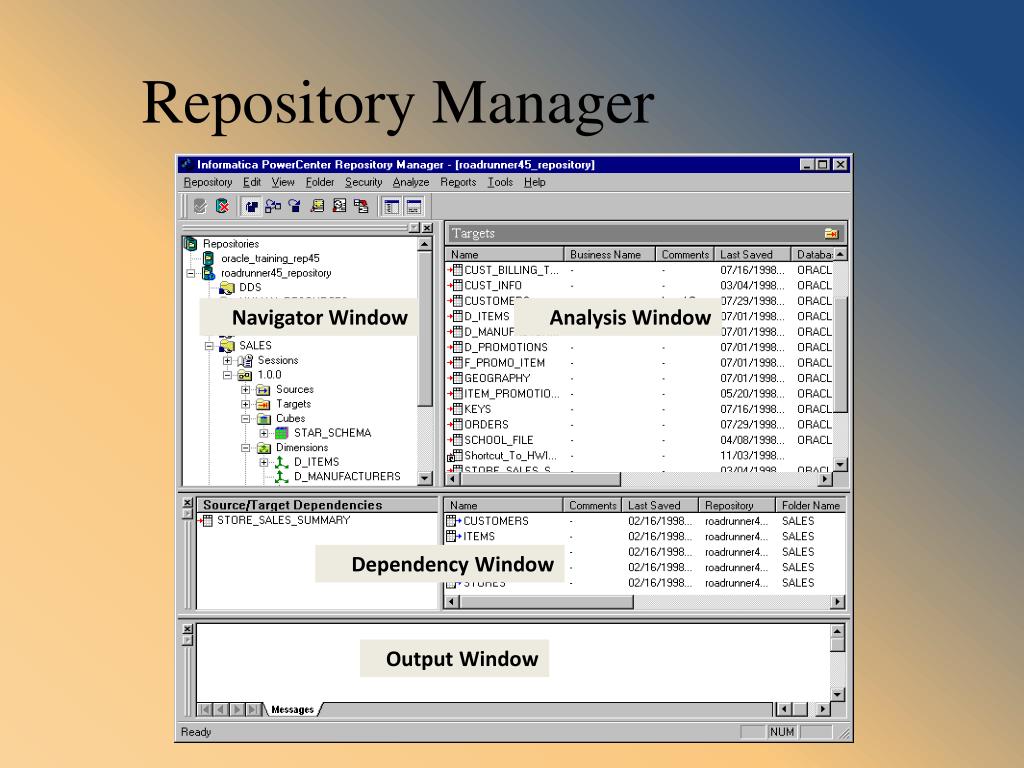Click the navigator tree scroll down arrow
This screenshot has width=1024, height=768.
click(x=424, y=478)
